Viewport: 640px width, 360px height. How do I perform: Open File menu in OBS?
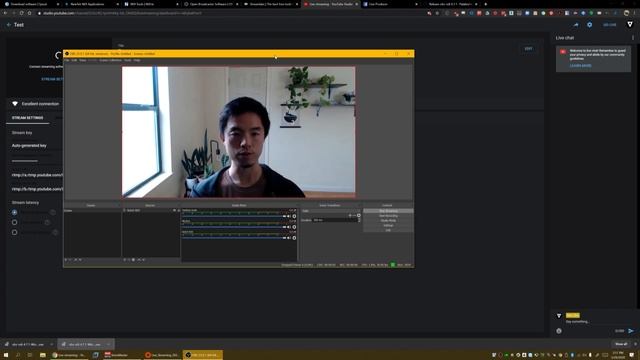pos(67,60)
